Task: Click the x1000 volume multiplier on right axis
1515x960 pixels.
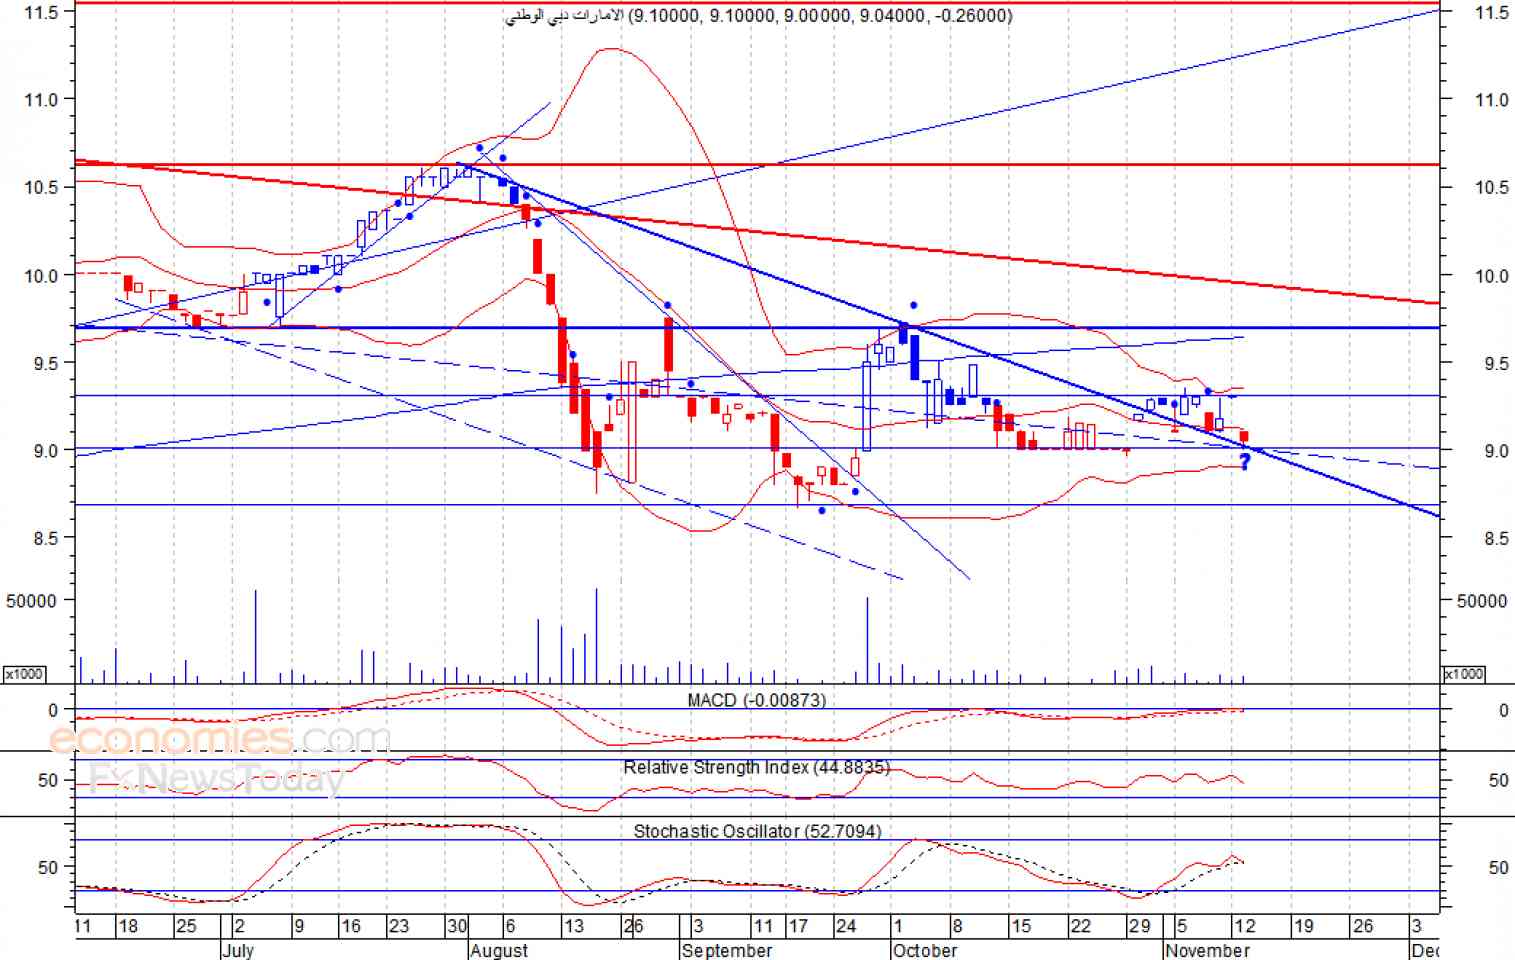Action: 1463,674
